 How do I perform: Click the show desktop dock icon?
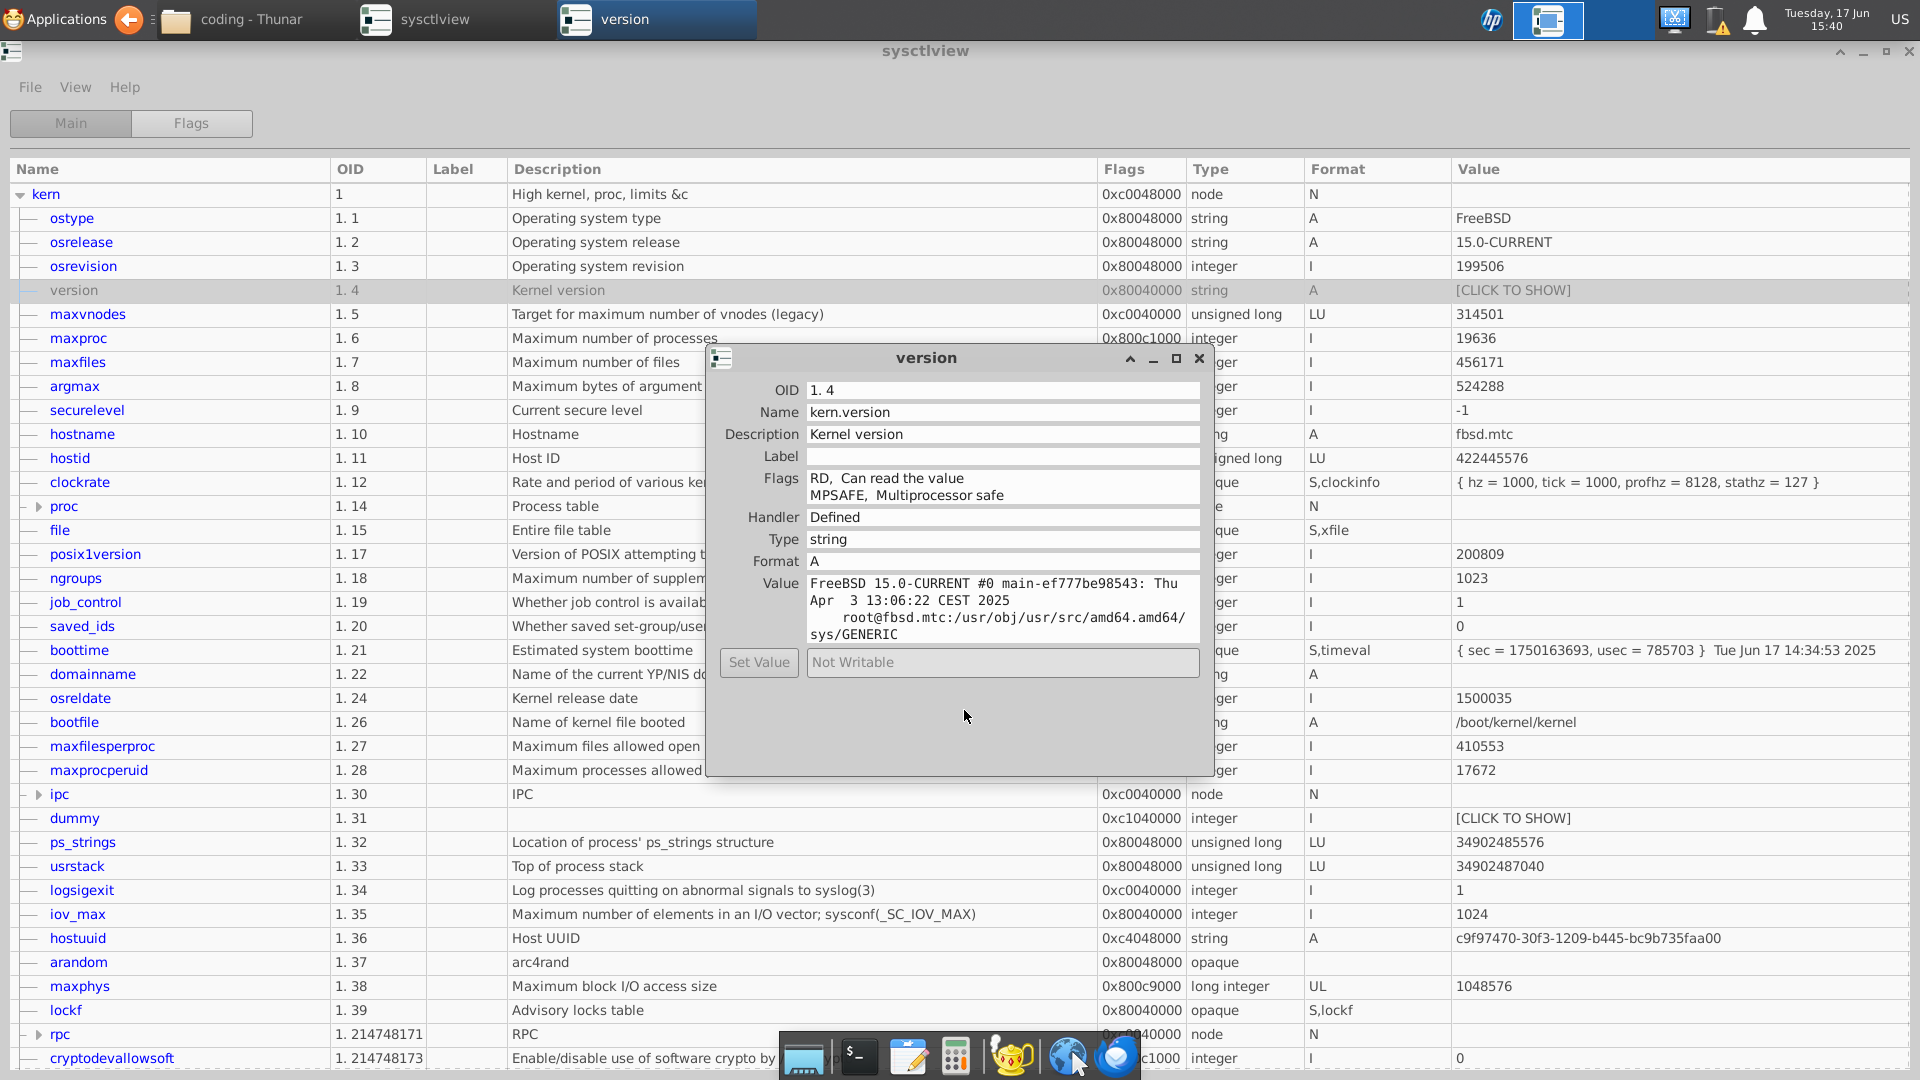pos(803,1058)
